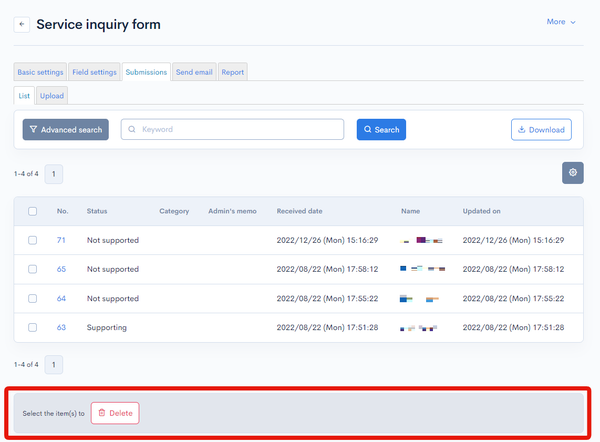This screenshot has width=600, height=442.
Task: Click the Category column header
Action: pyautogui.click(x=174, y=211)
